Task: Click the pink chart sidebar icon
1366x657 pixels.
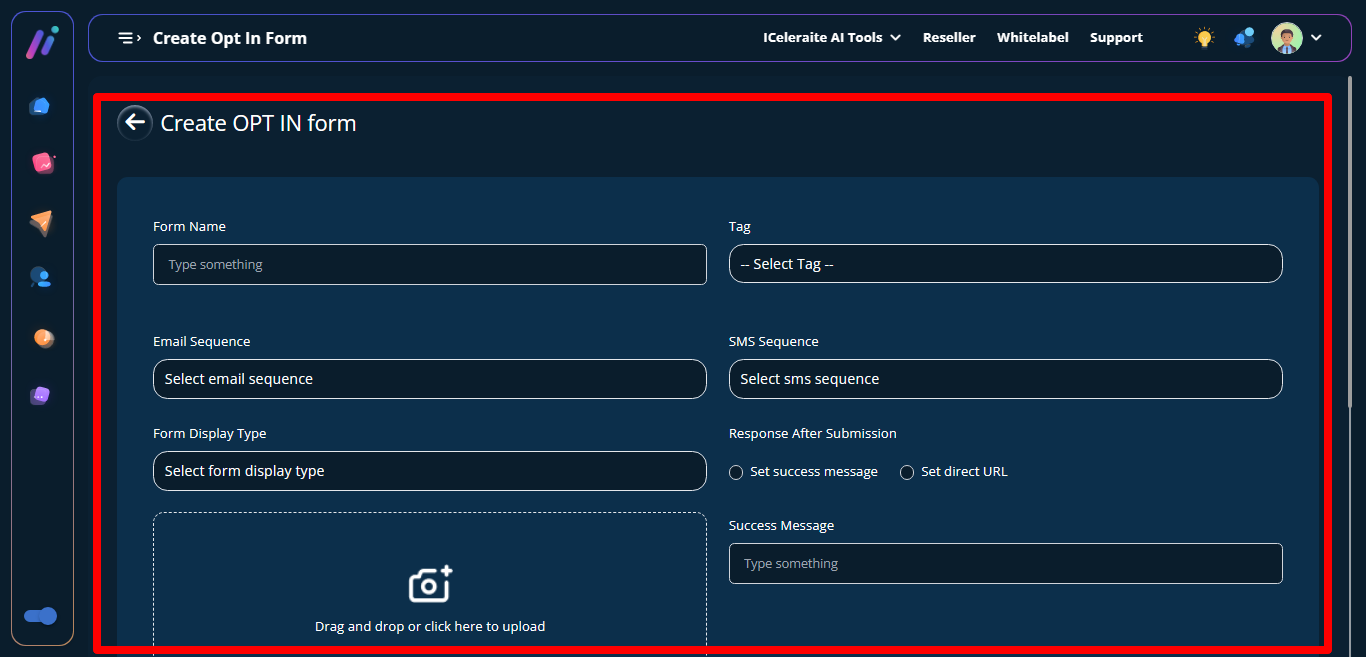Action: pyautogui.click(x=42, y=163)
